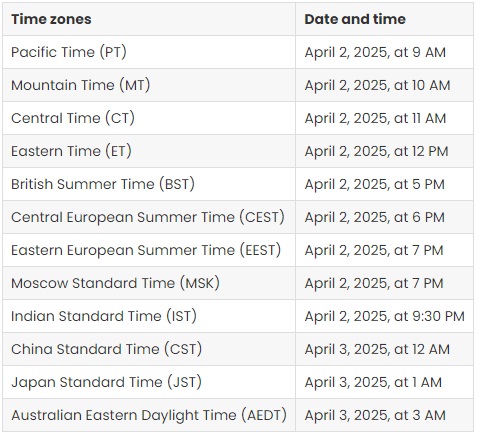This screenshot has height=434, width=477.
Task: Select the April 2, 2025, at 9:30 PM cell
Action: pos(384,316)
